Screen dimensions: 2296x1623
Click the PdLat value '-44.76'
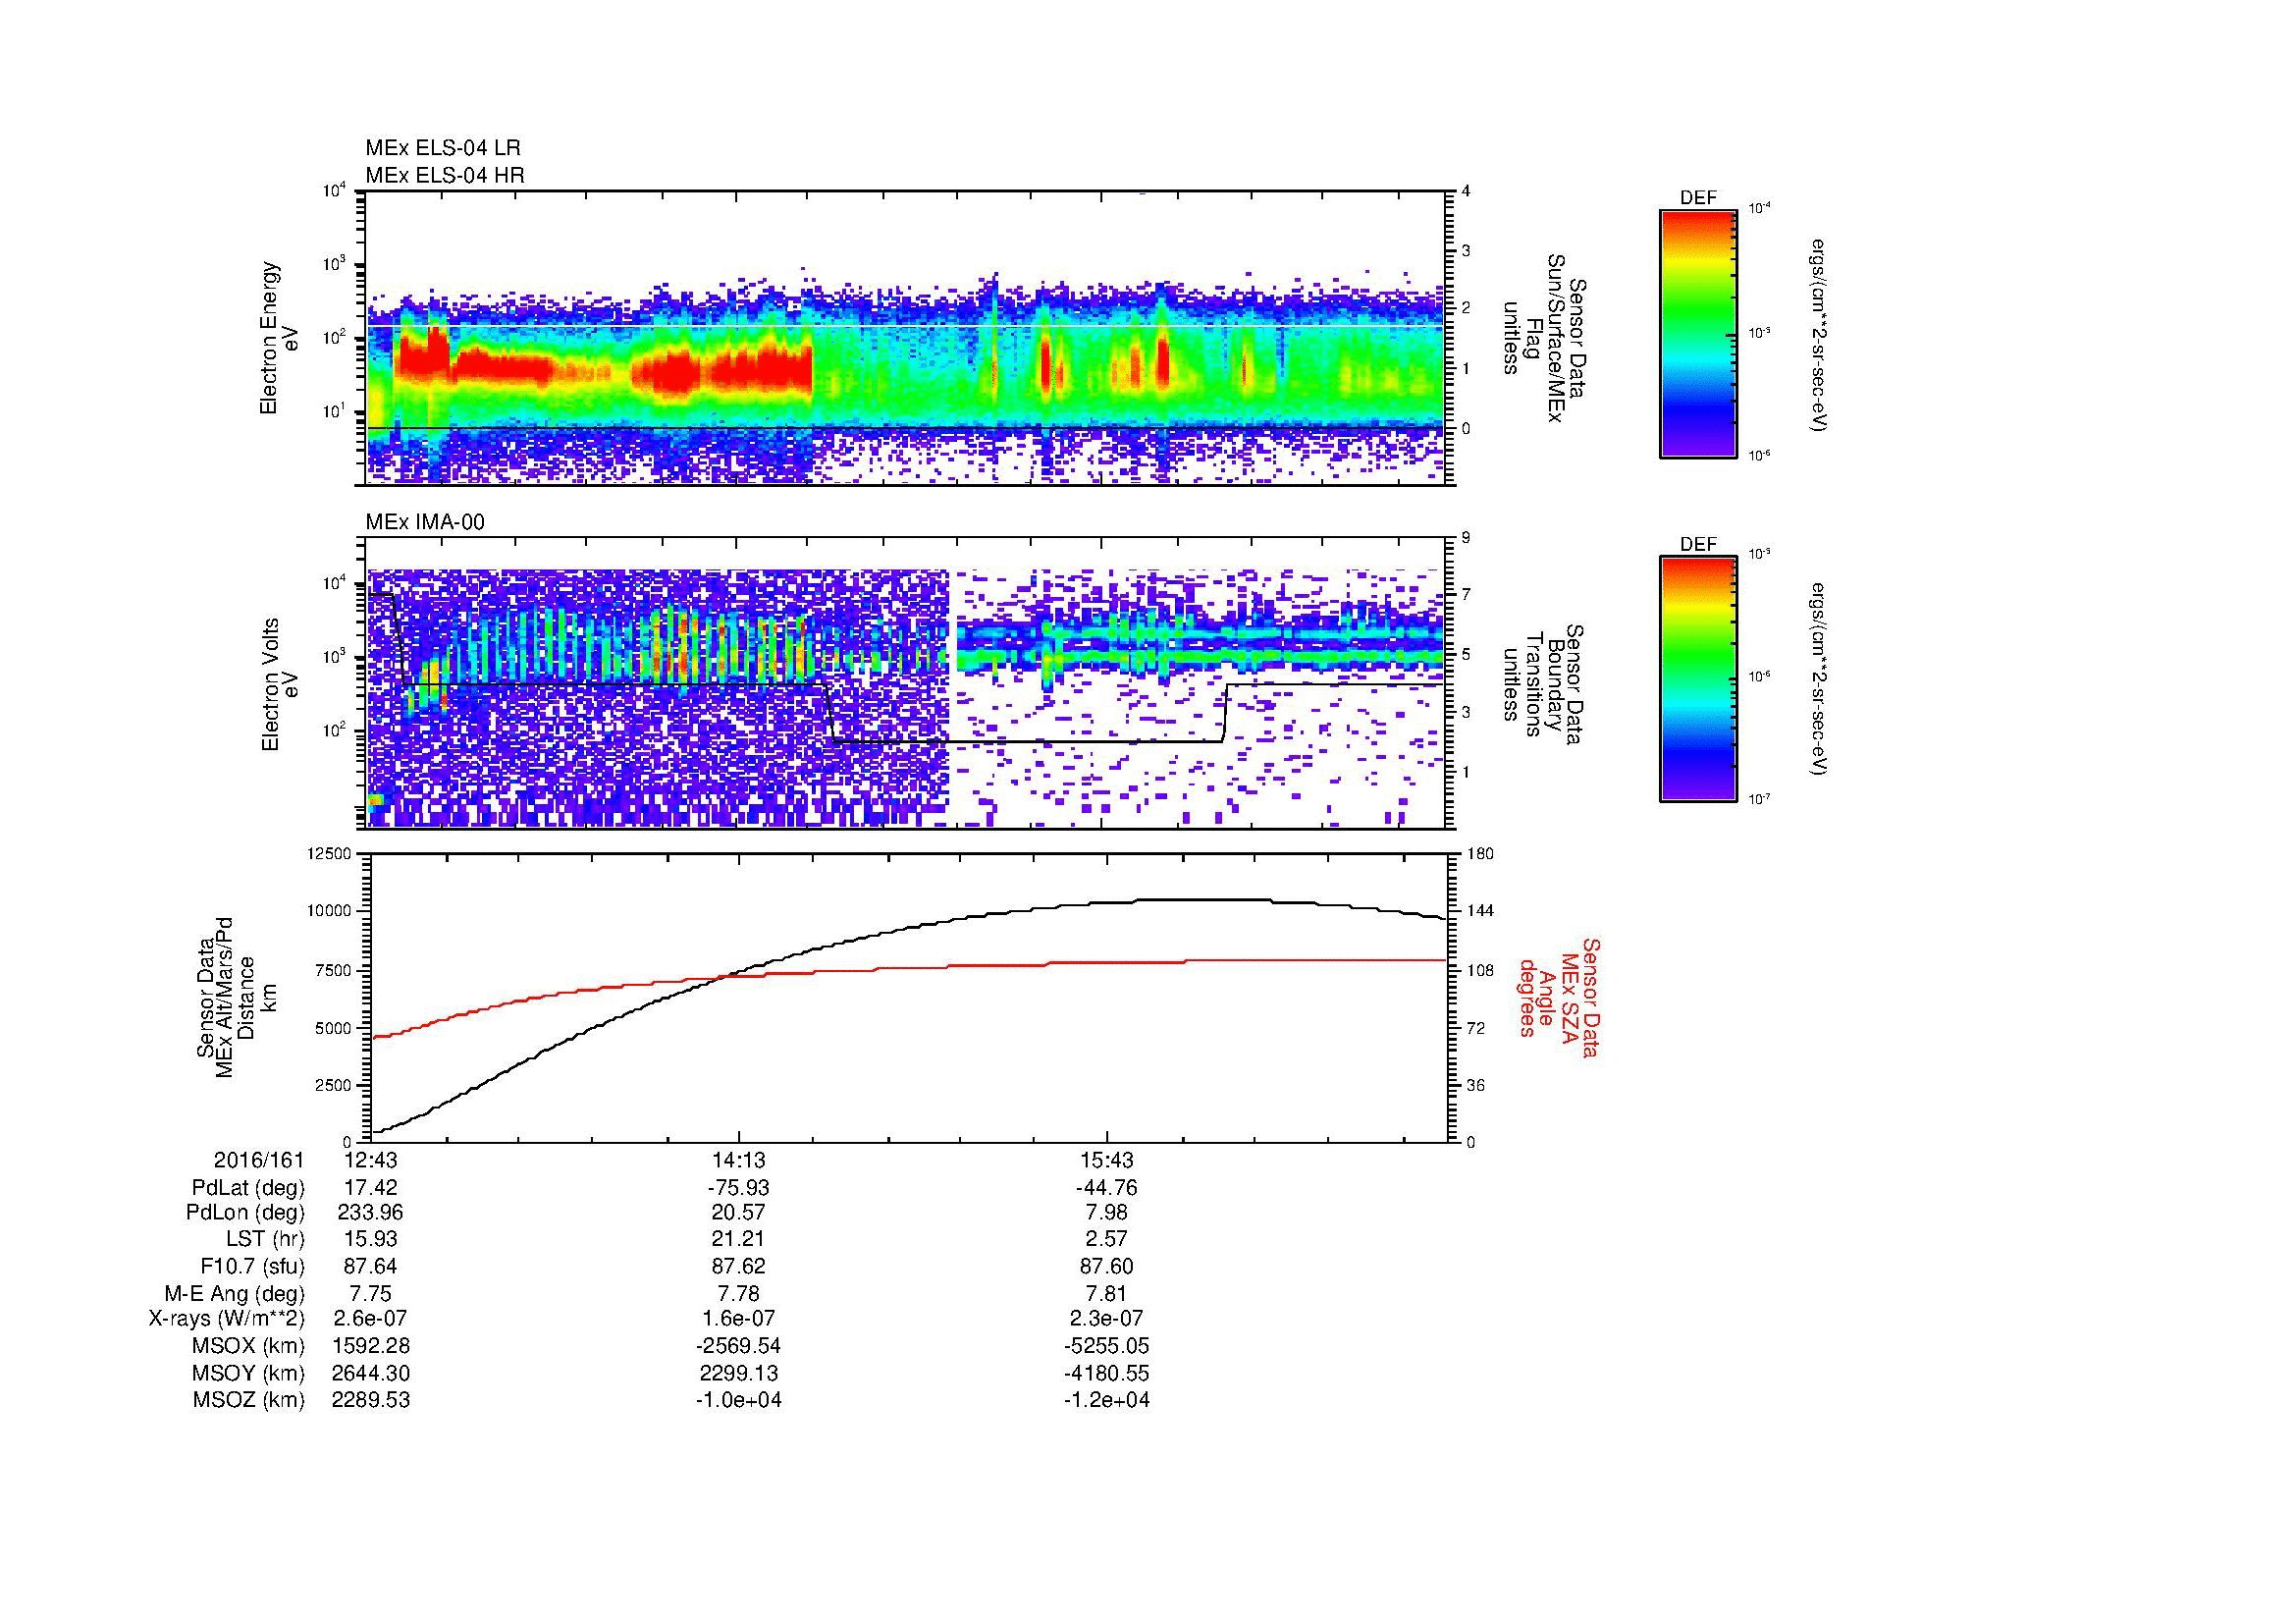pyautogui.click(x=1106, y=1188)
